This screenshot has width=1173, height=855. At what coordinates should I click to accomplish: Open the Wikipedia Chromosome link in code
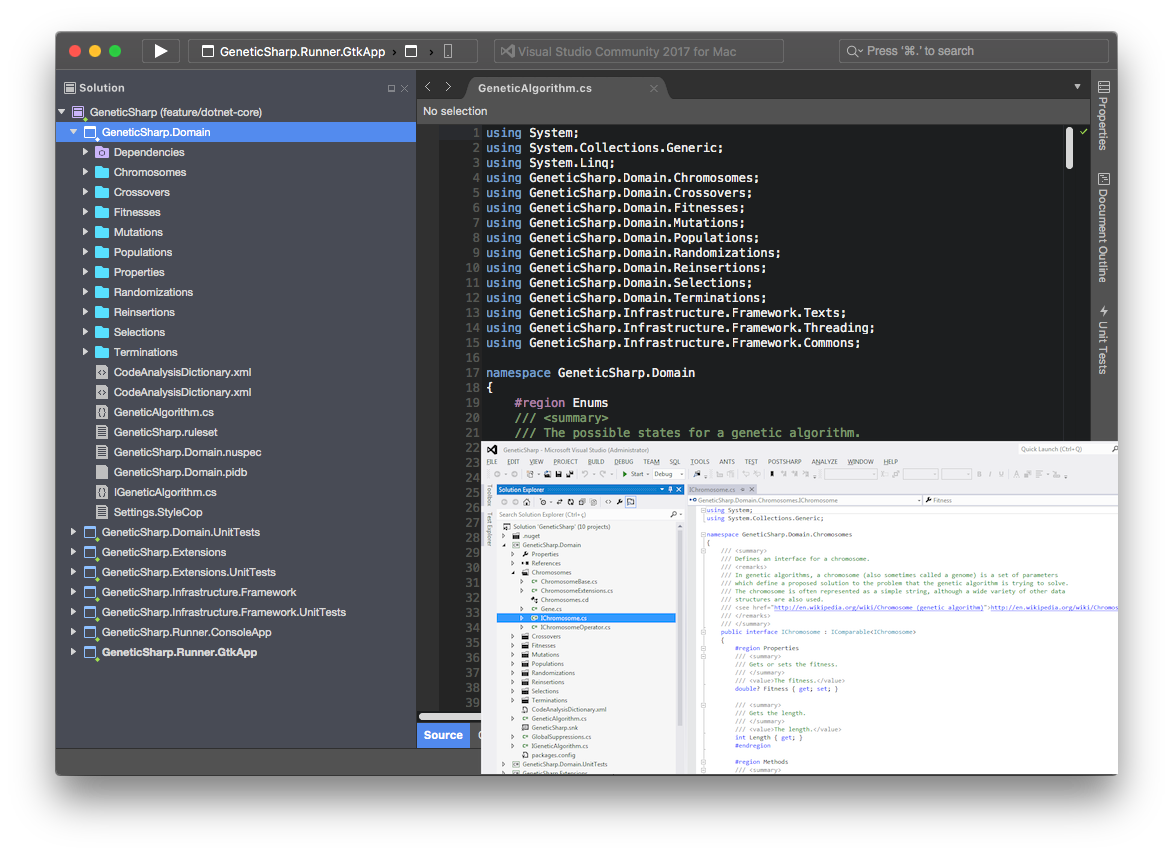click(878, 607)
